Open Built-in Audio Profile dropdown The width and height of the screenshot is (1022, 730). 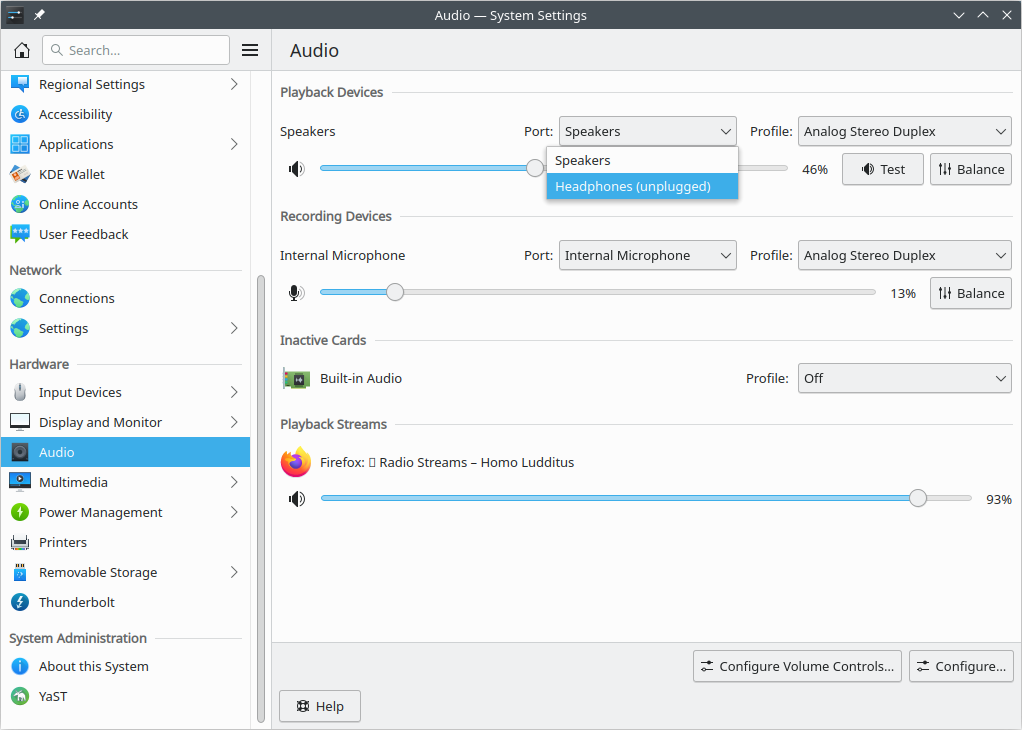[904, 378]
